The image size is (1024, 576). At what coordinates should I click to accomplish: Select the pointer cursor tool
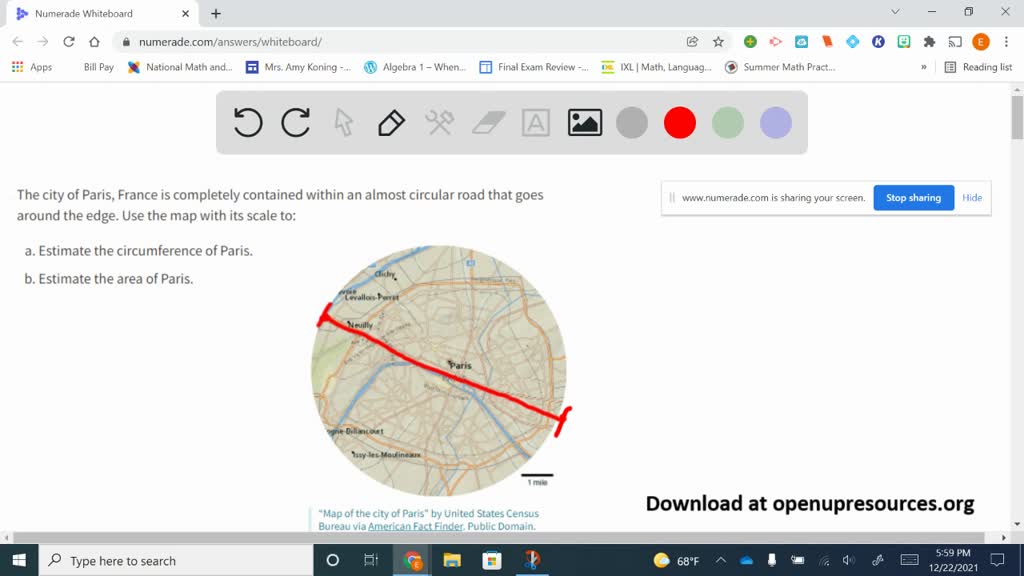point(344,122)
